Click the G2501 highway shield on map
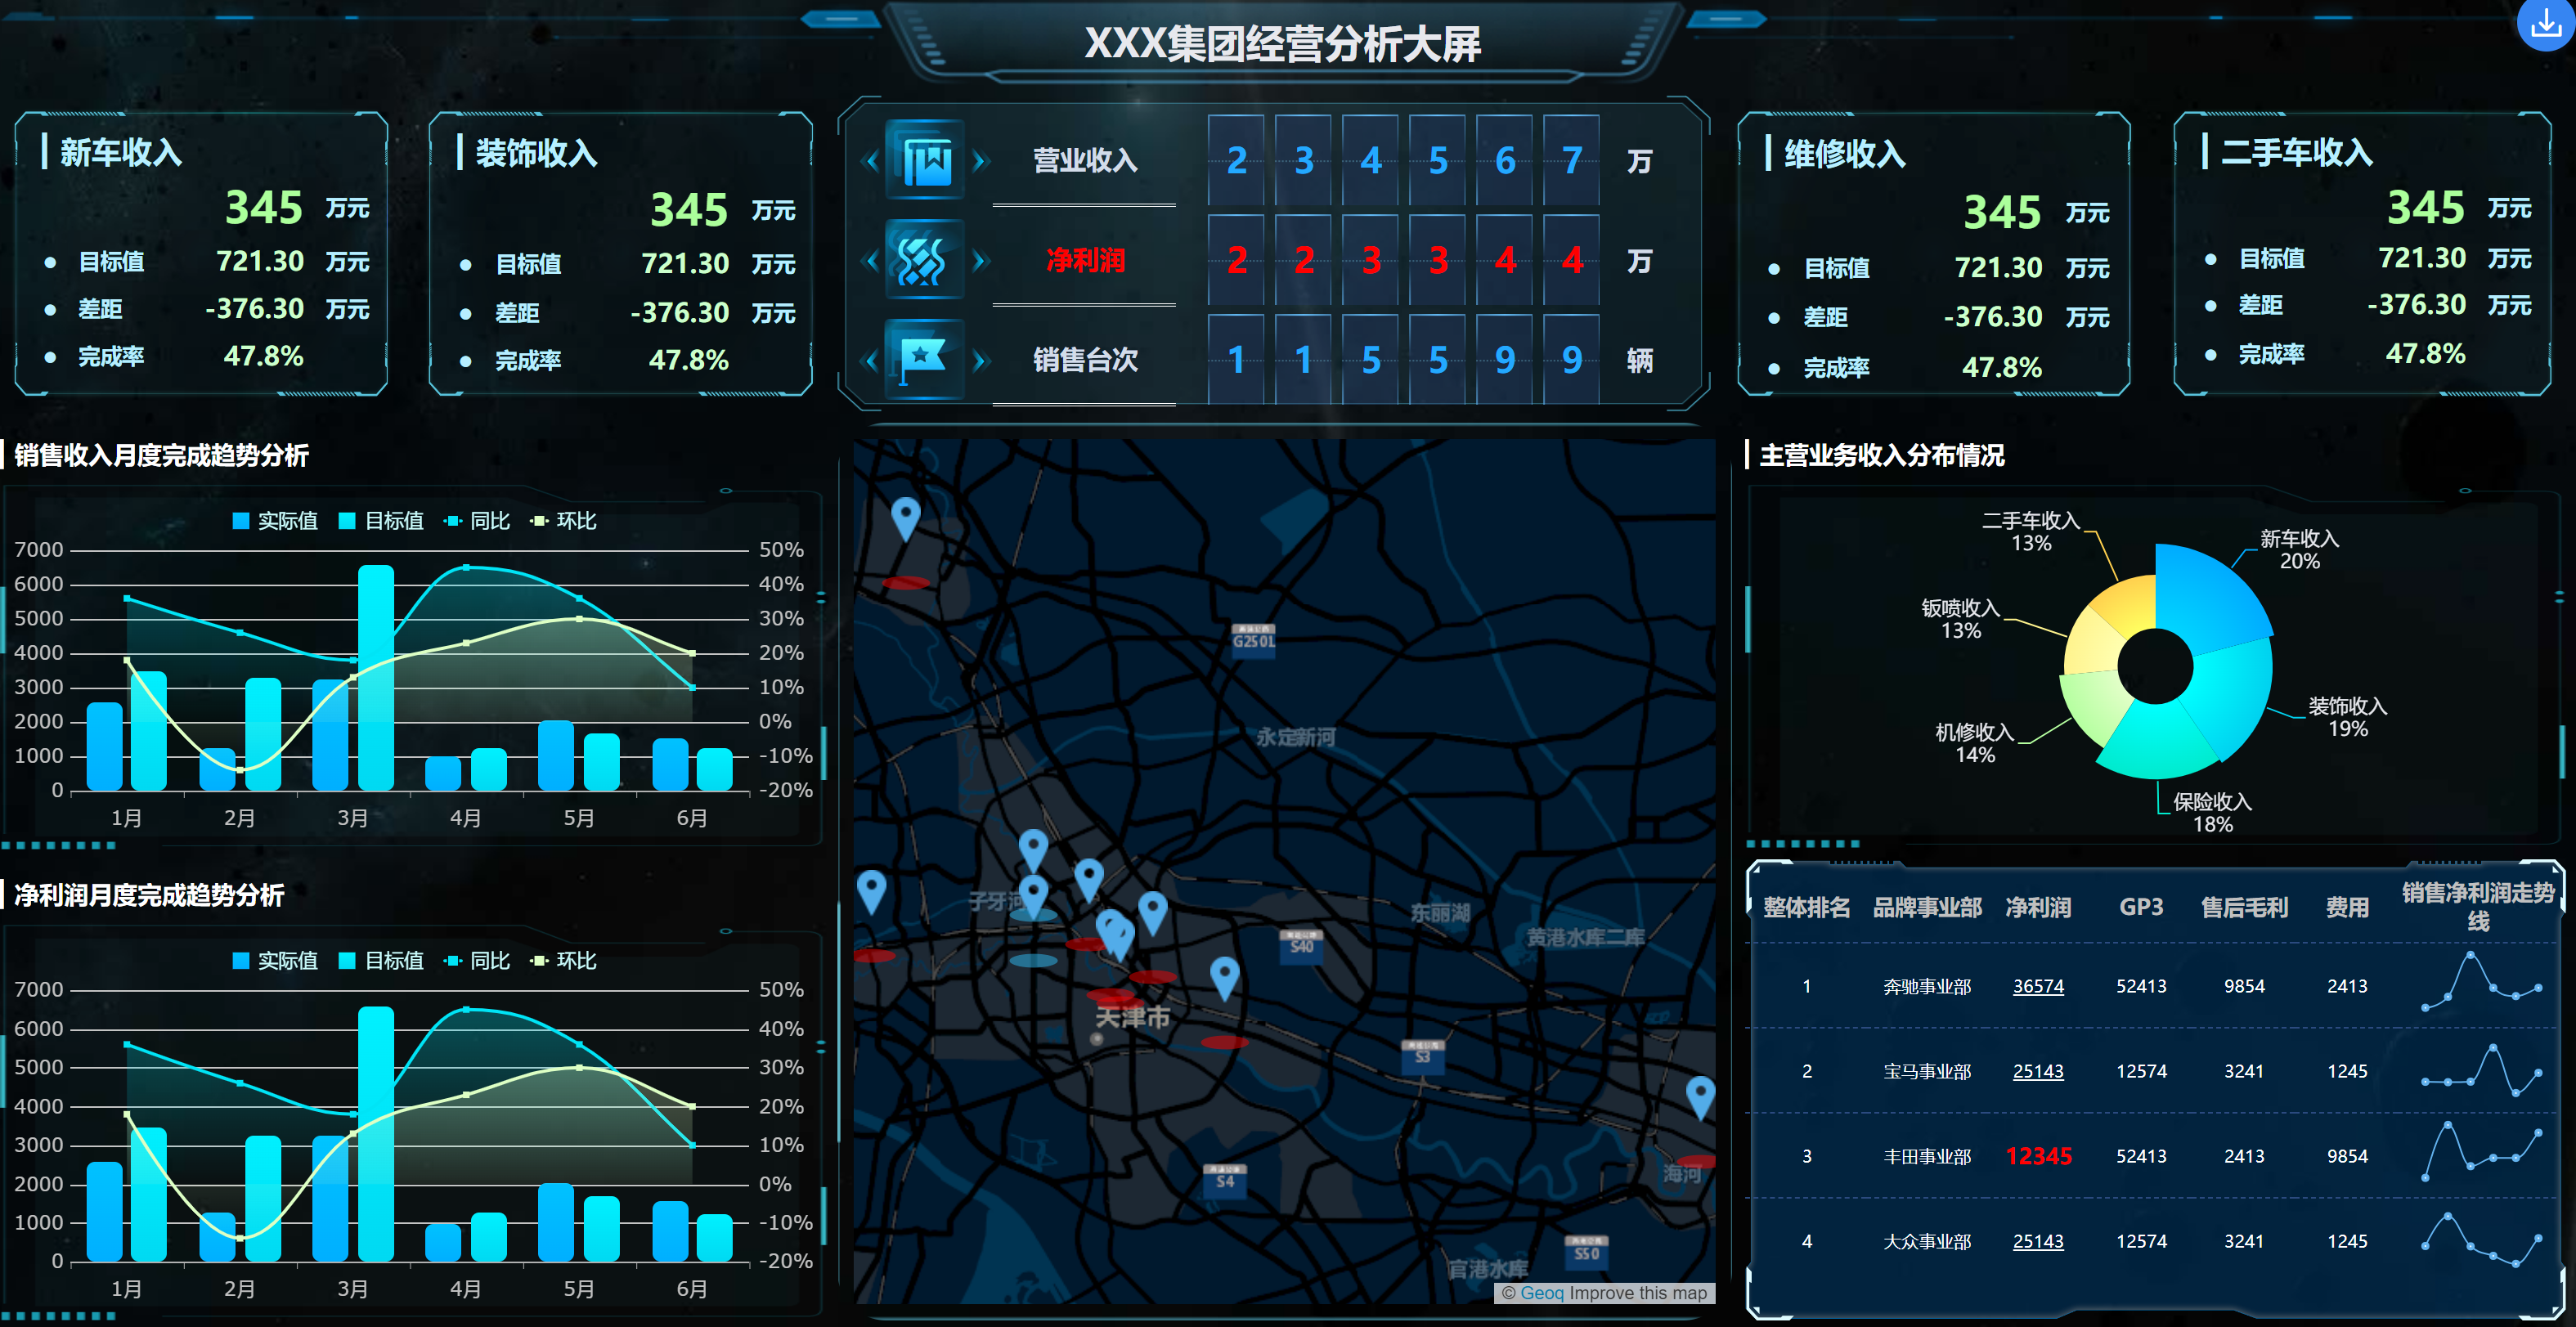The width and height of the screenshot is (2576, 1327). coord(1253,639)
